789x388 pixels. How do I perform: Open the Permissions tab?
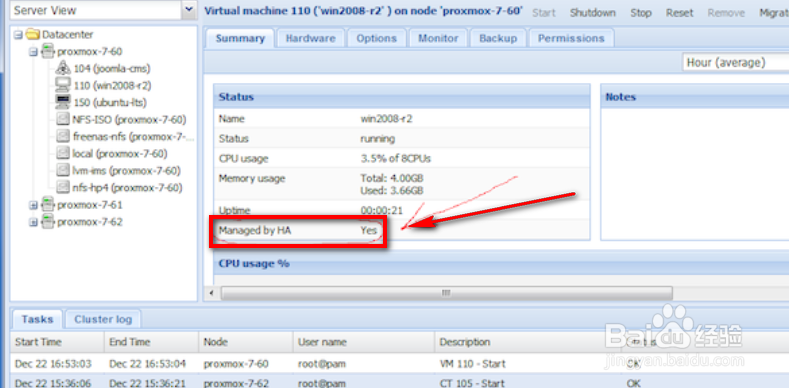pyautogui.click(x=571, y=38)
